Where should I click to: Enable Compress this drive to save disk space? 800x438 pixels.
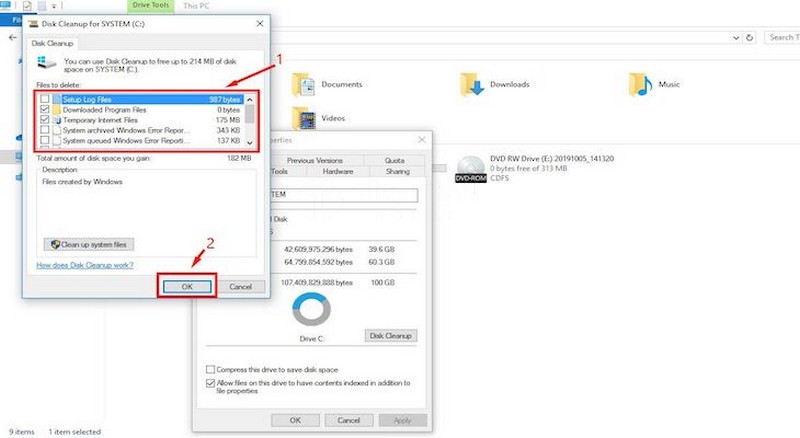tap(210, 369)
